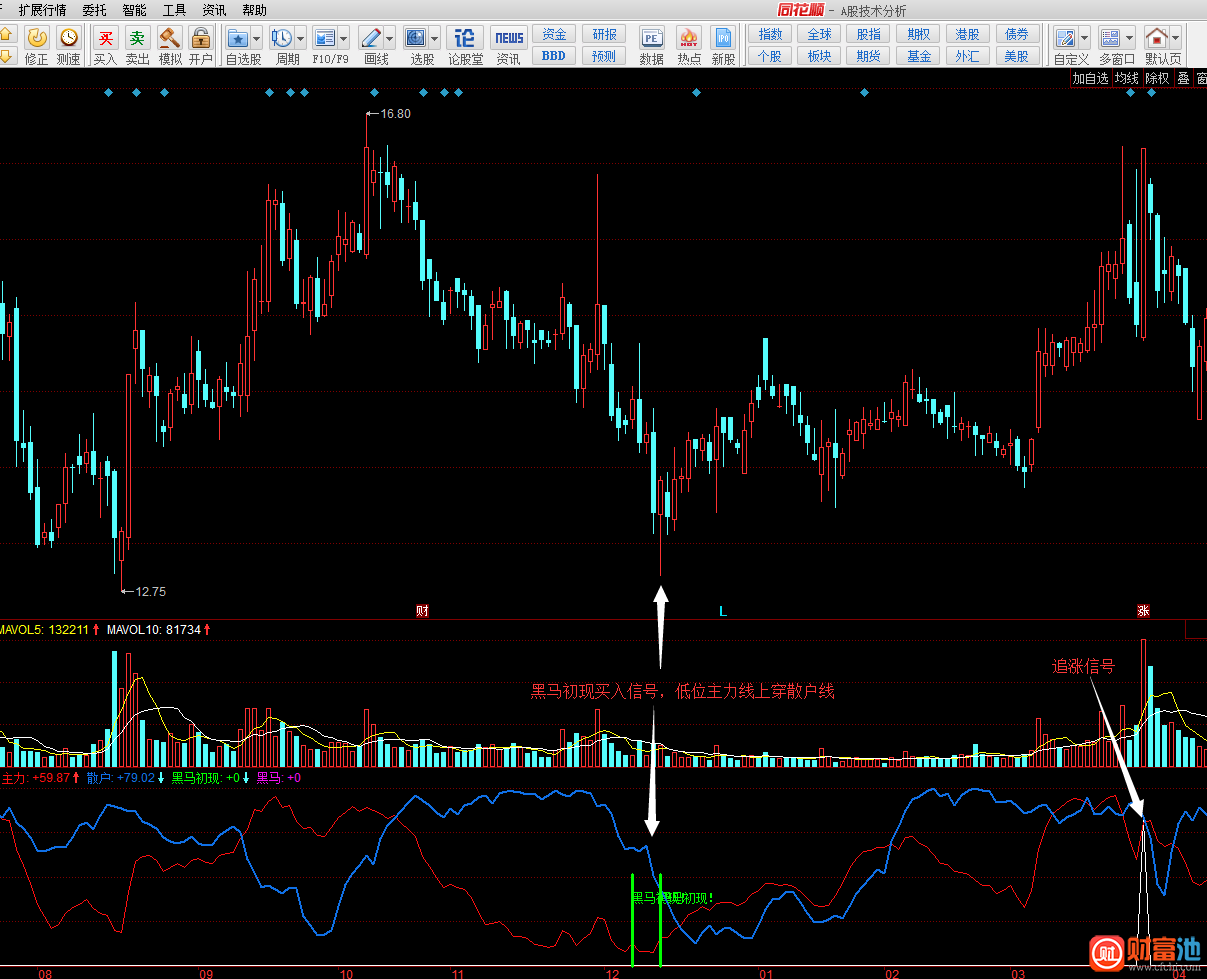Open the 模拟 simulation gavel icon
The image size is (1207, 979).
click(x=169, y=38)
